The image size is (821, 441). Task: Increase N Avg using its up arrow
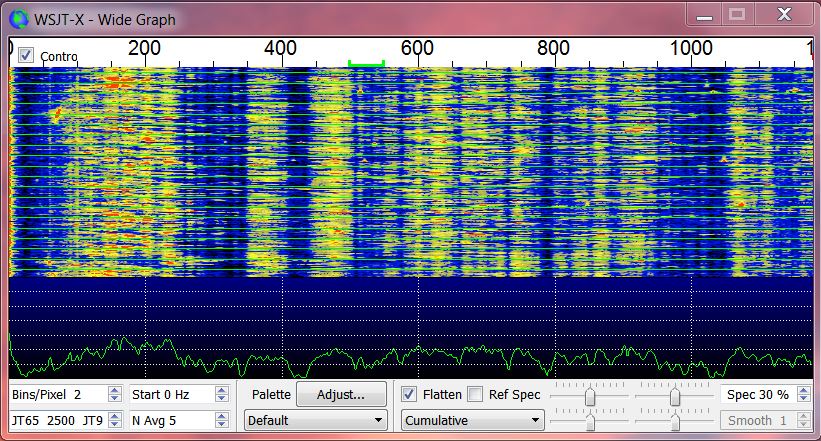[222, 416]
